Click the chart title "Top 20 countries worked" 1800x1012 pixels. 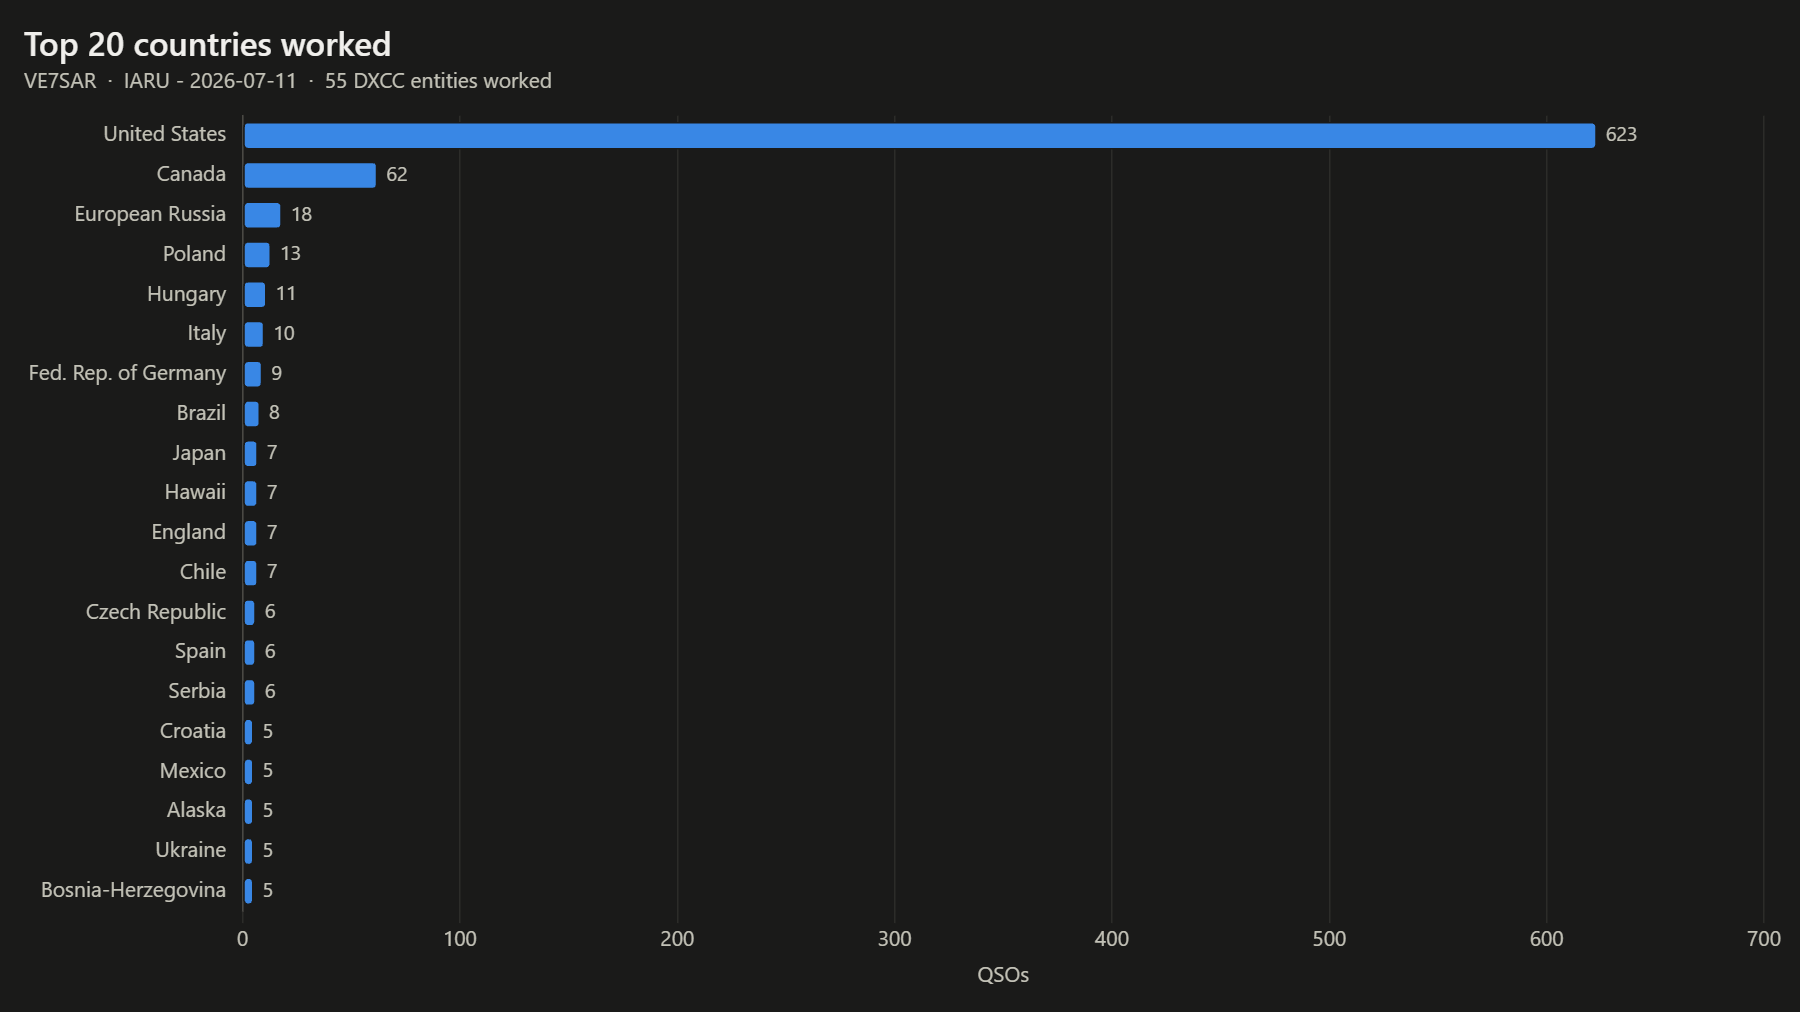point(207,45)
